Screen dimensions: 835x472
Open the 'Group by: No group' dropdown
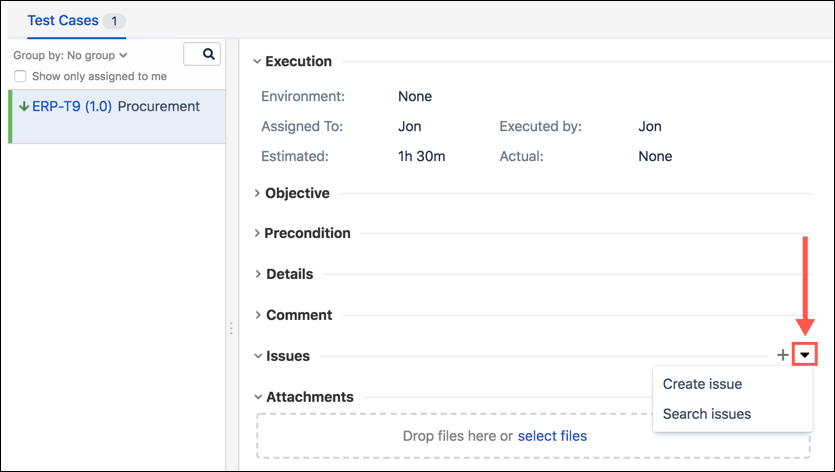(70, 56)
